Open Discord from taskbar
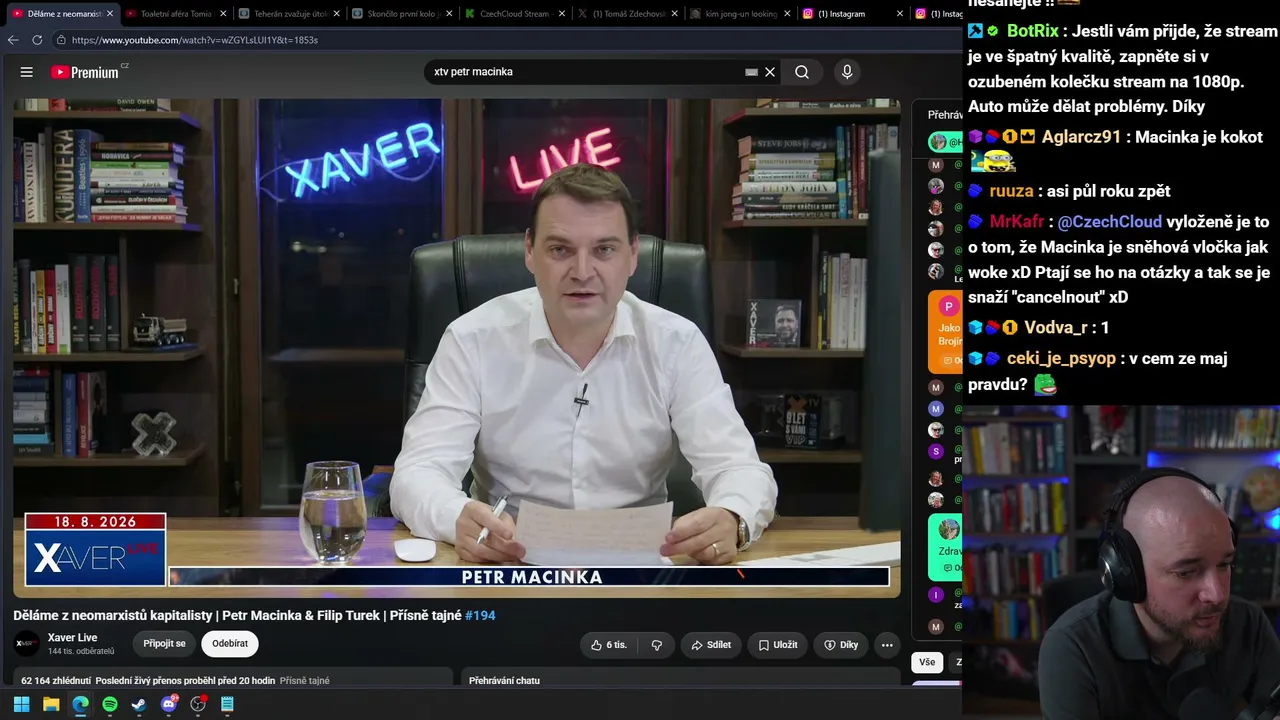 169,704
